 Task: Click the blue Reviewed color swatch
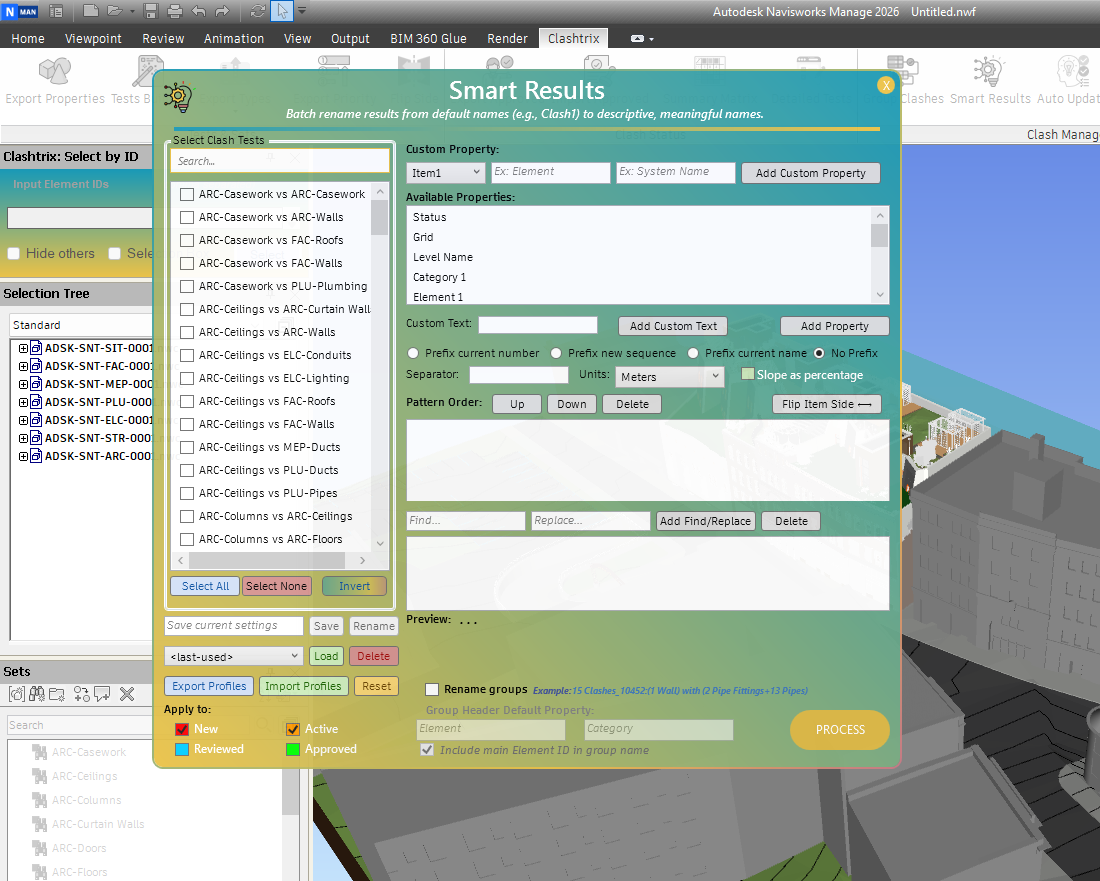pyautogui.click(x=182, y=749)
